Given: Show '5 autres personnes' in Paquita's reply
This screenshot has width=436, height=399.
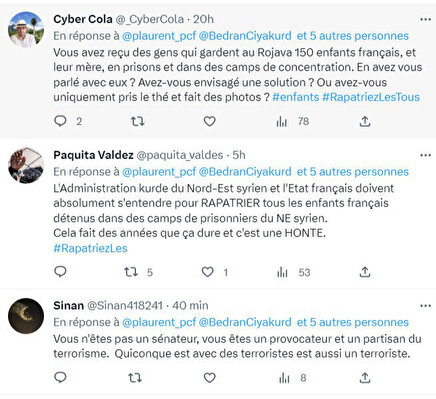Looking at the screenshot, I should click(x=353, y=172).
